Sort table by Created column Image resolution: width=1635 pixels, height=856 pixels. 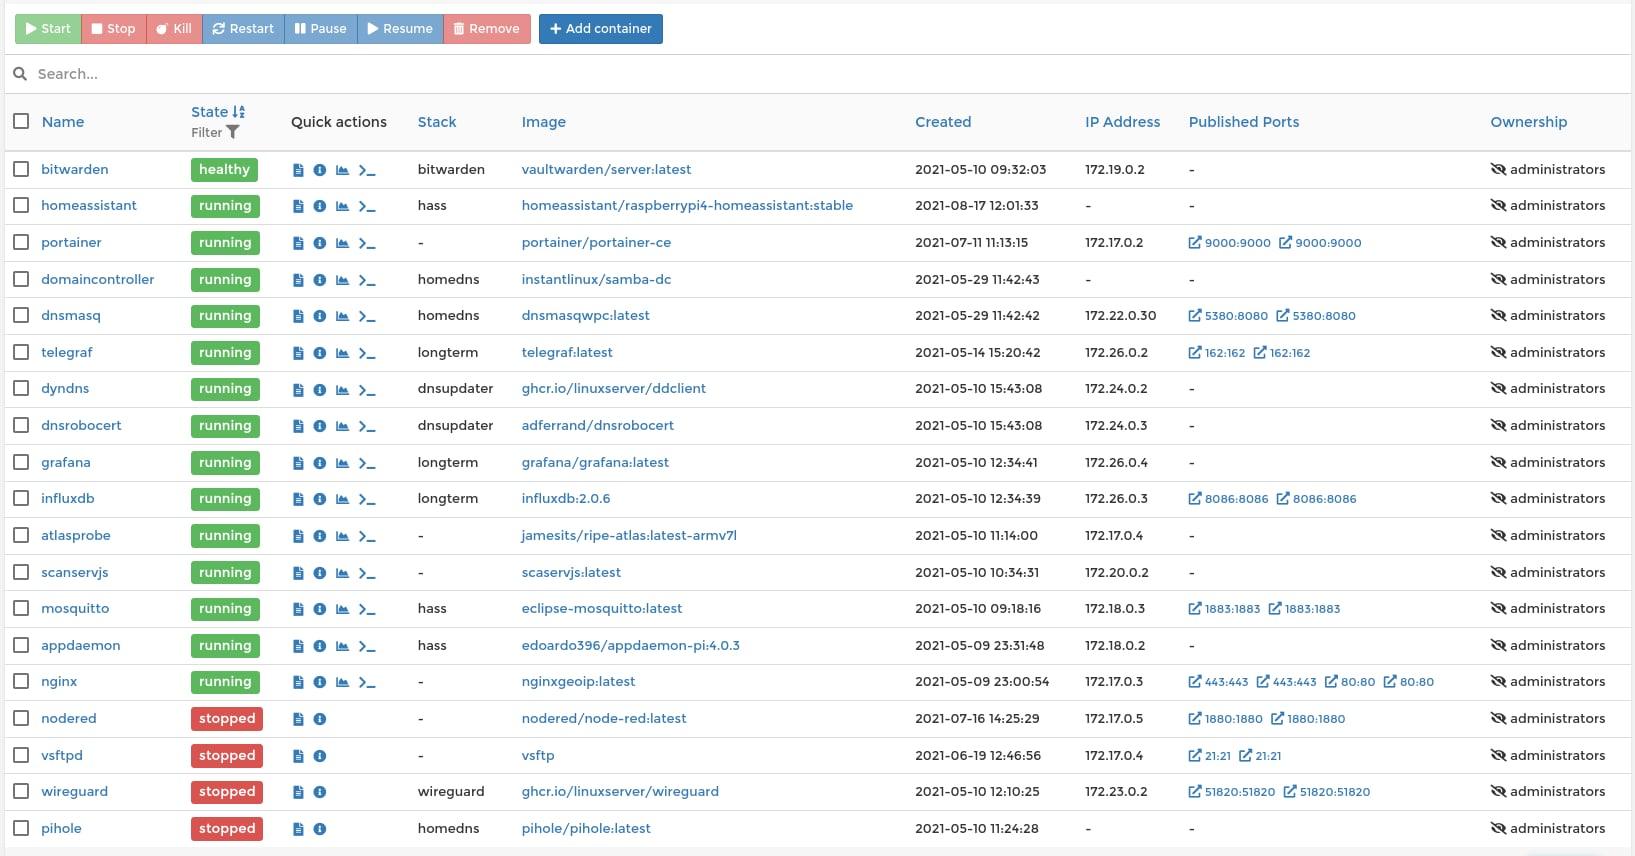click(943, 122)
